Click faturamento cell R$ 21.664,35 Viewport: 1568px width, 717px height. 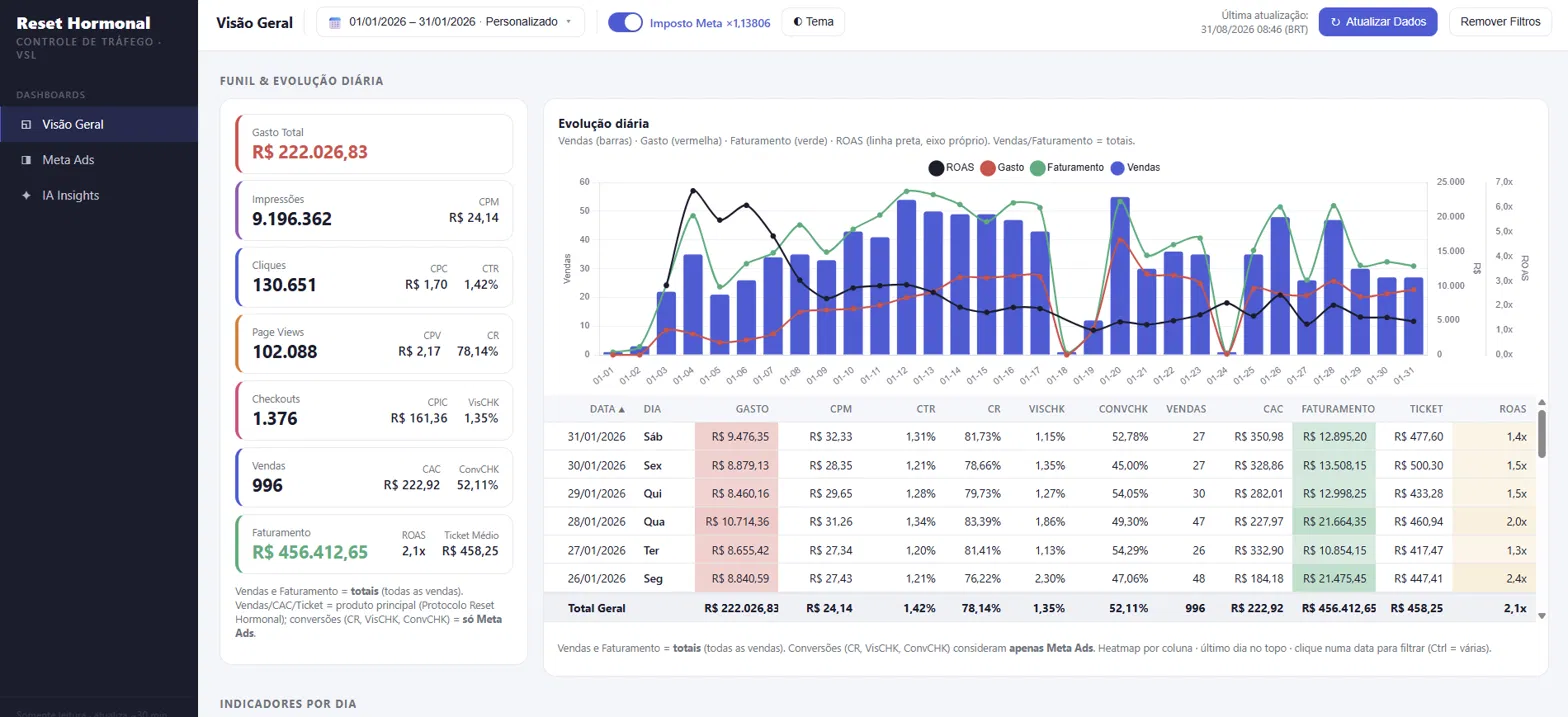click(x=1334, y=521)
